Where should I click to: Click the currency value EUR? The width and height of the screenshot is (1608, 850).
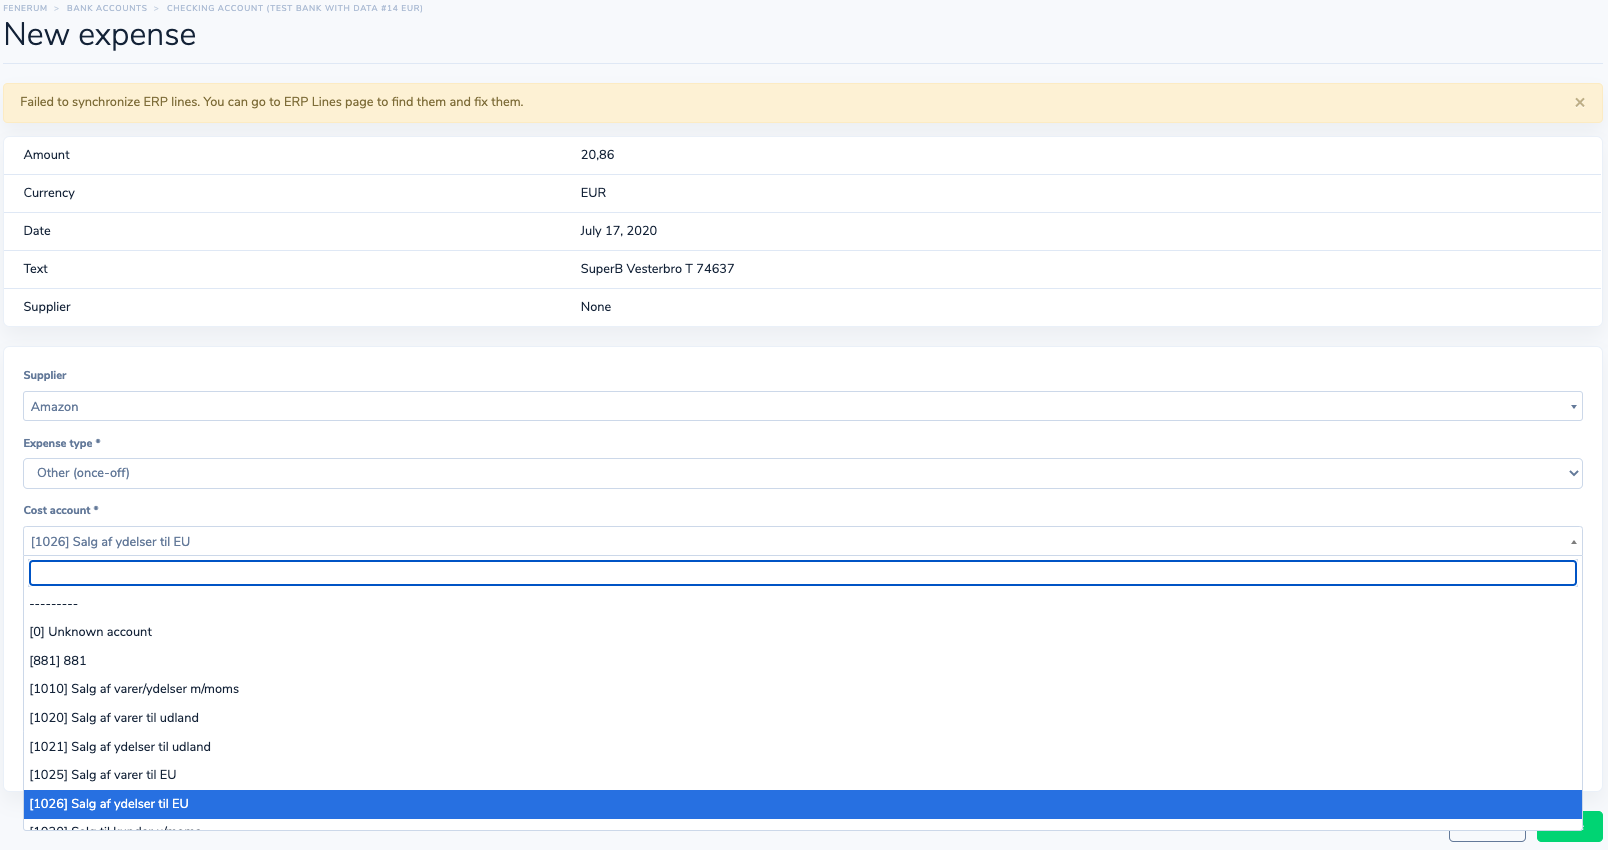coord(593,193)
